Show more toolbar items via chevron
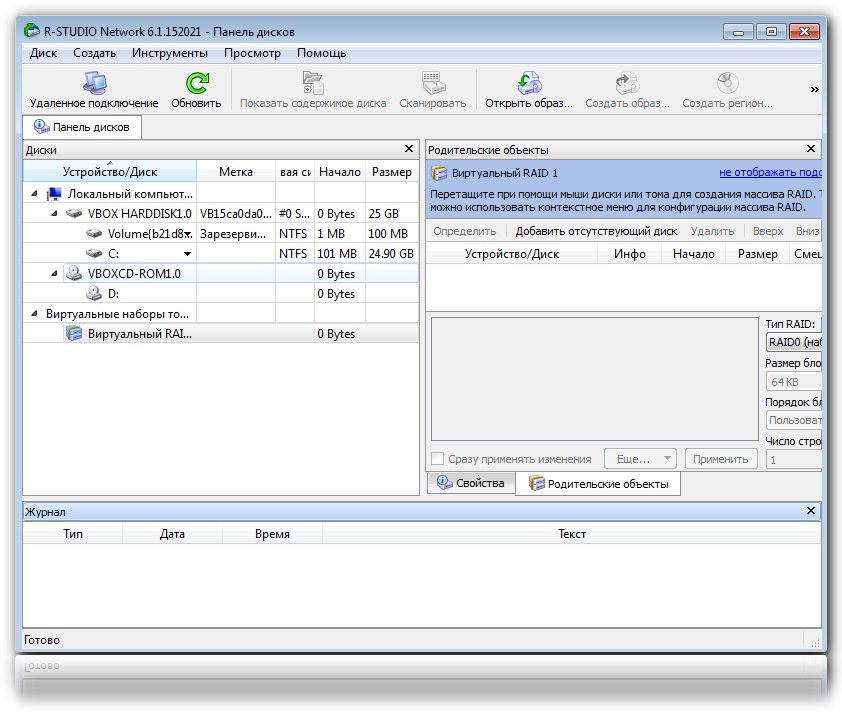The width and height of the screenshot is (842, 714). 814,90
